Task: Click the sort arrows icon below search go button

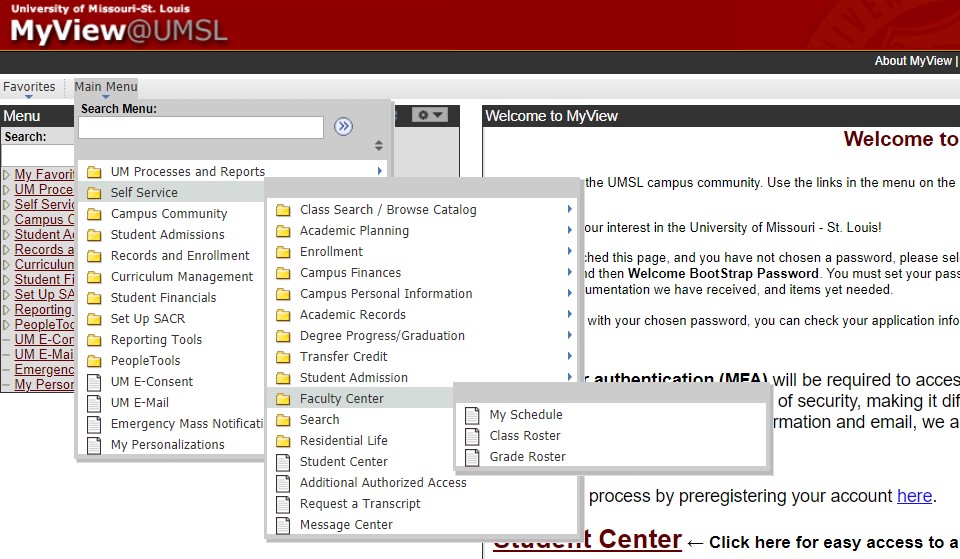Action: coord(378,146)
